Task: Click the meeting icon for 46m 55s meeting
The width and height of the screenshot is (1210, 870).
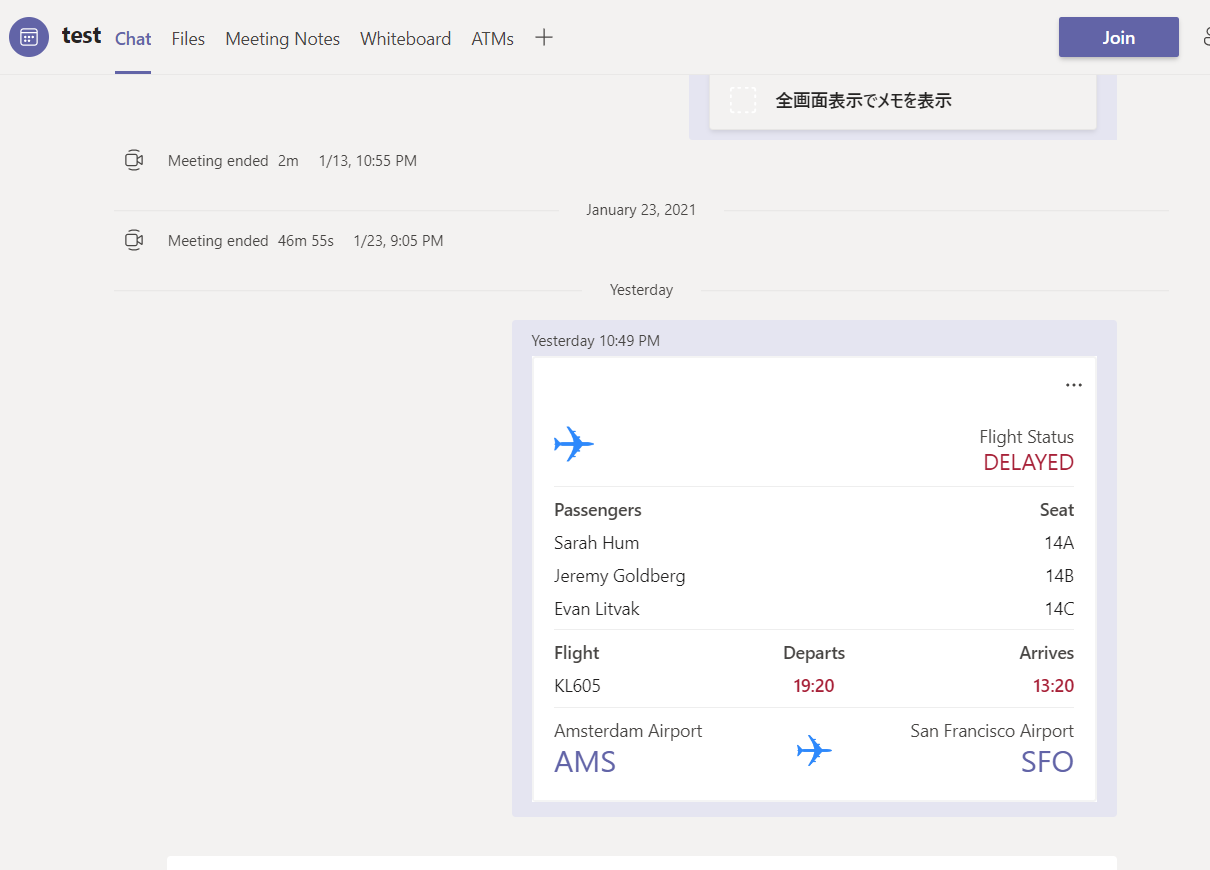Action: tap(134, 240)
